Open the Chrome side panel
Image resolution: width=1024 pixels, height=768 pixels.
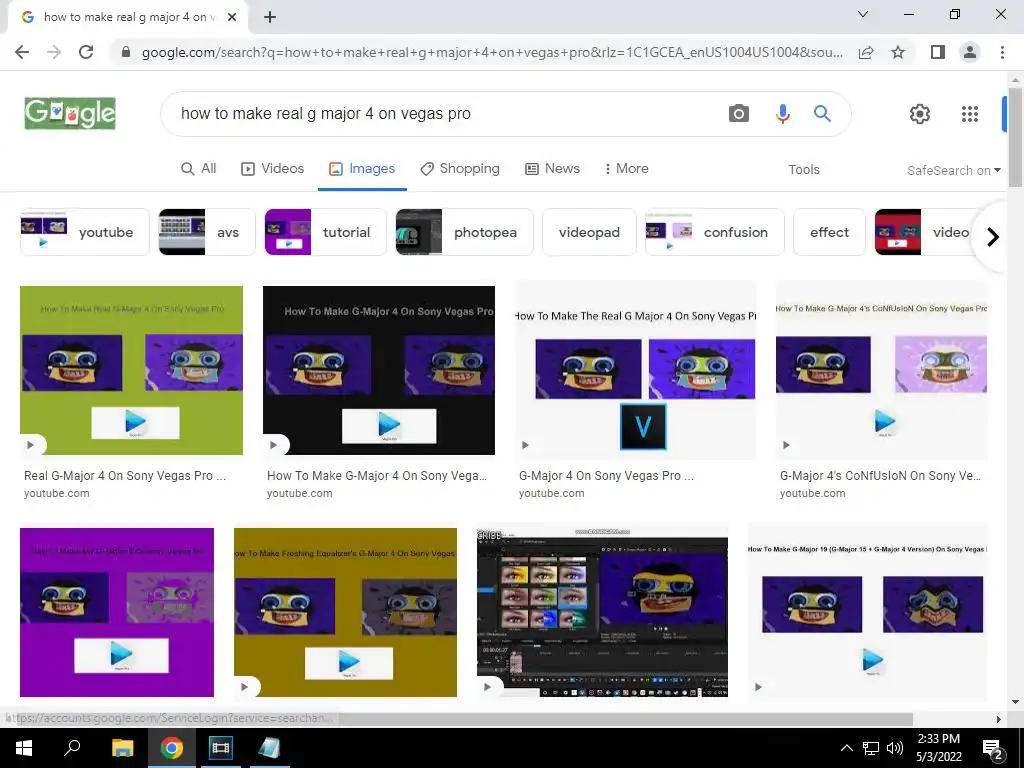pyautogui.click(x=938, y=52)
